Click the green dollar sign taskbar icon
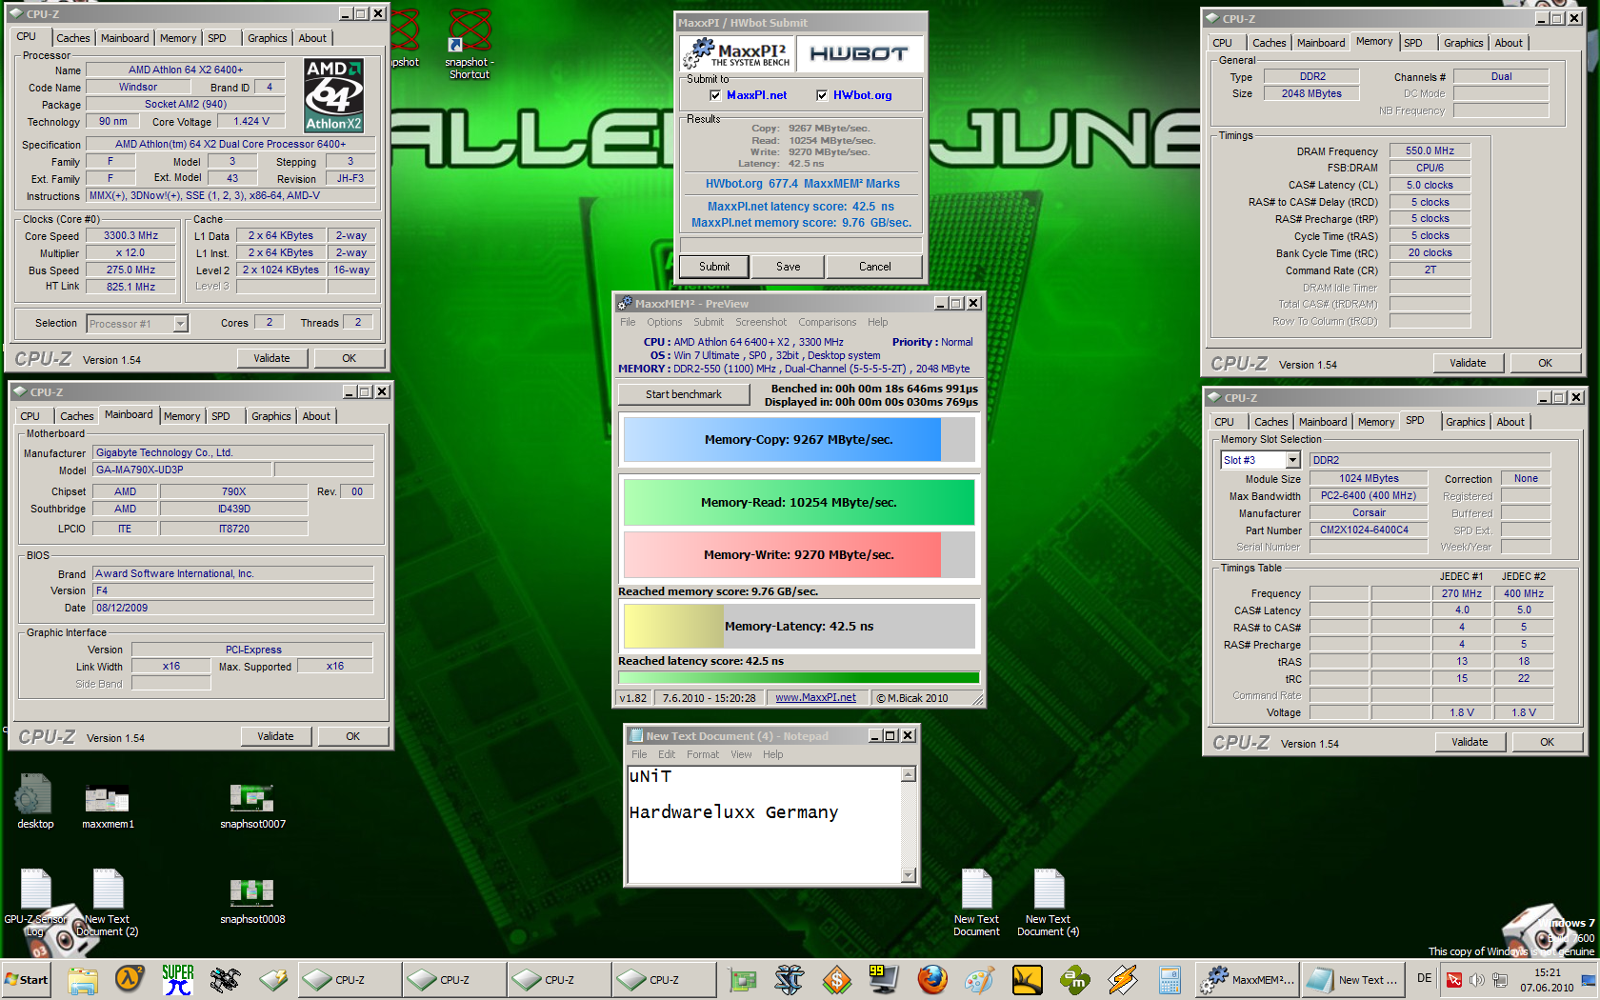Image resolution: width=1600 pixels, height=1000 pixels. coord(837,980)
